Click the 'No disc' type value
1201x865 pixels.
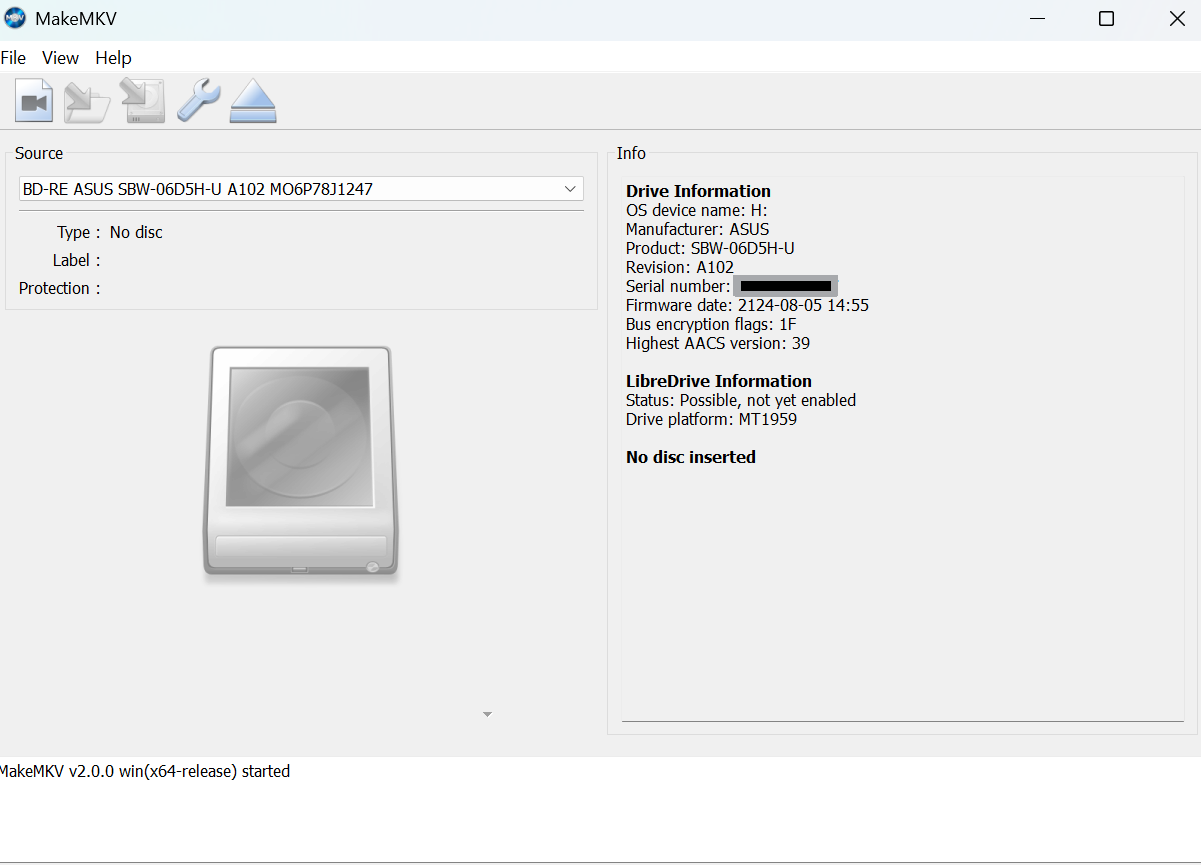[x=136, y=232]
